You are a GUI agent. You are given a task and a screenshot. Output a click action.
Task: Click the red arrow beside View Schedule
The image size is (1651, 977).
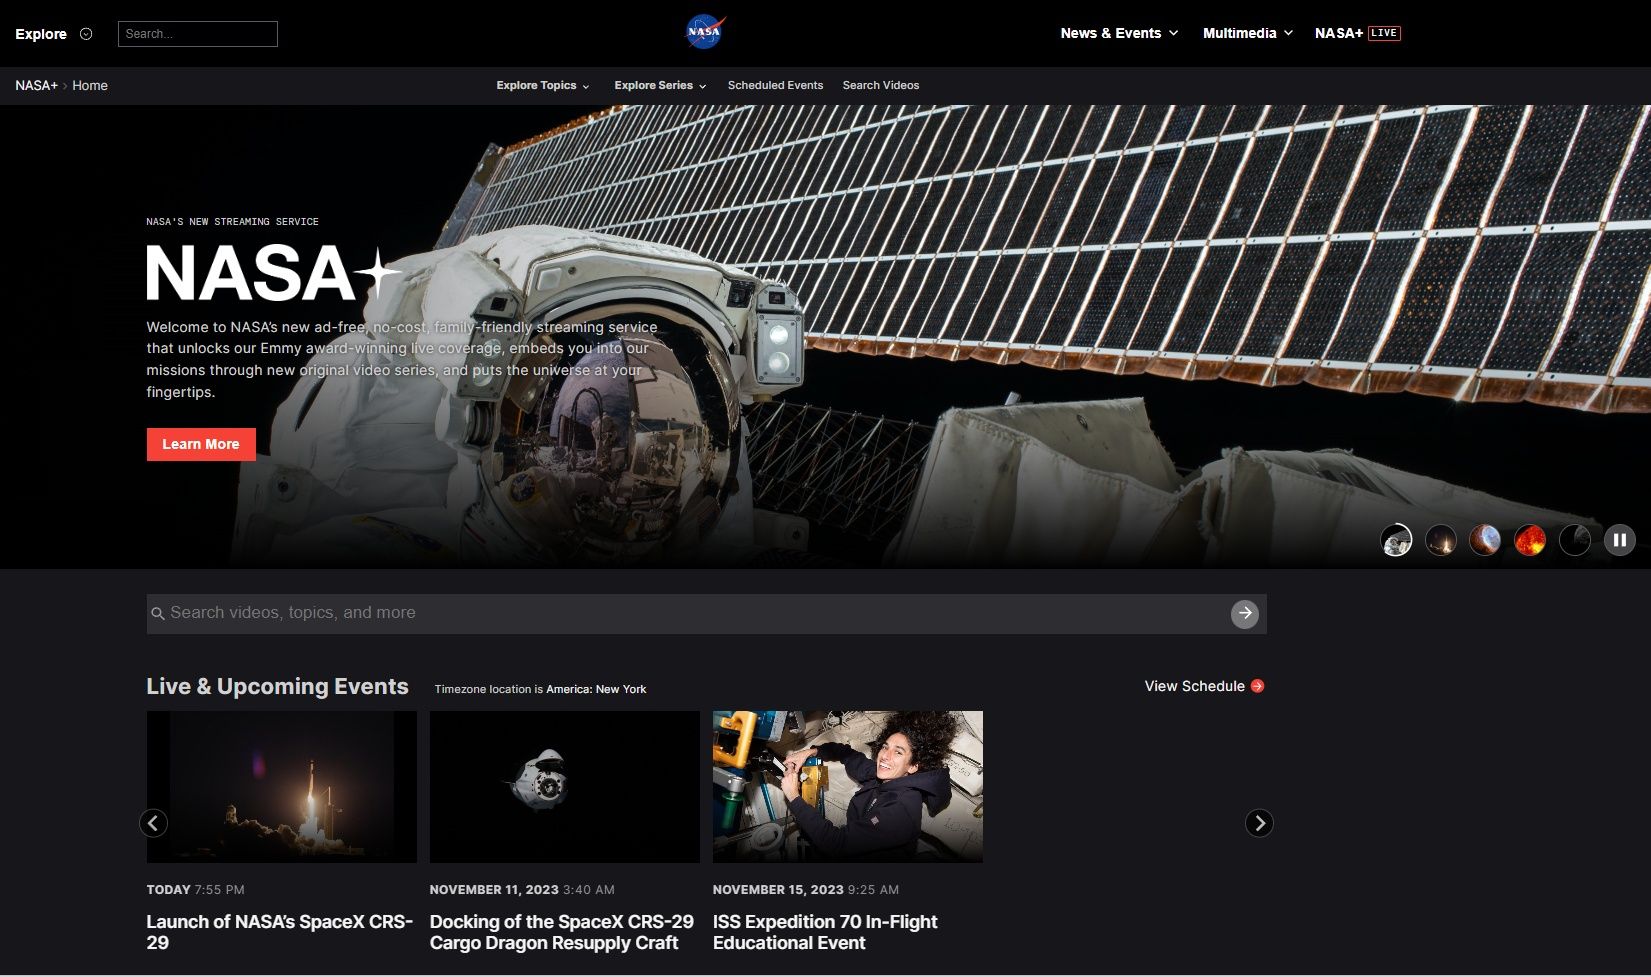(x=1257, y=686)
